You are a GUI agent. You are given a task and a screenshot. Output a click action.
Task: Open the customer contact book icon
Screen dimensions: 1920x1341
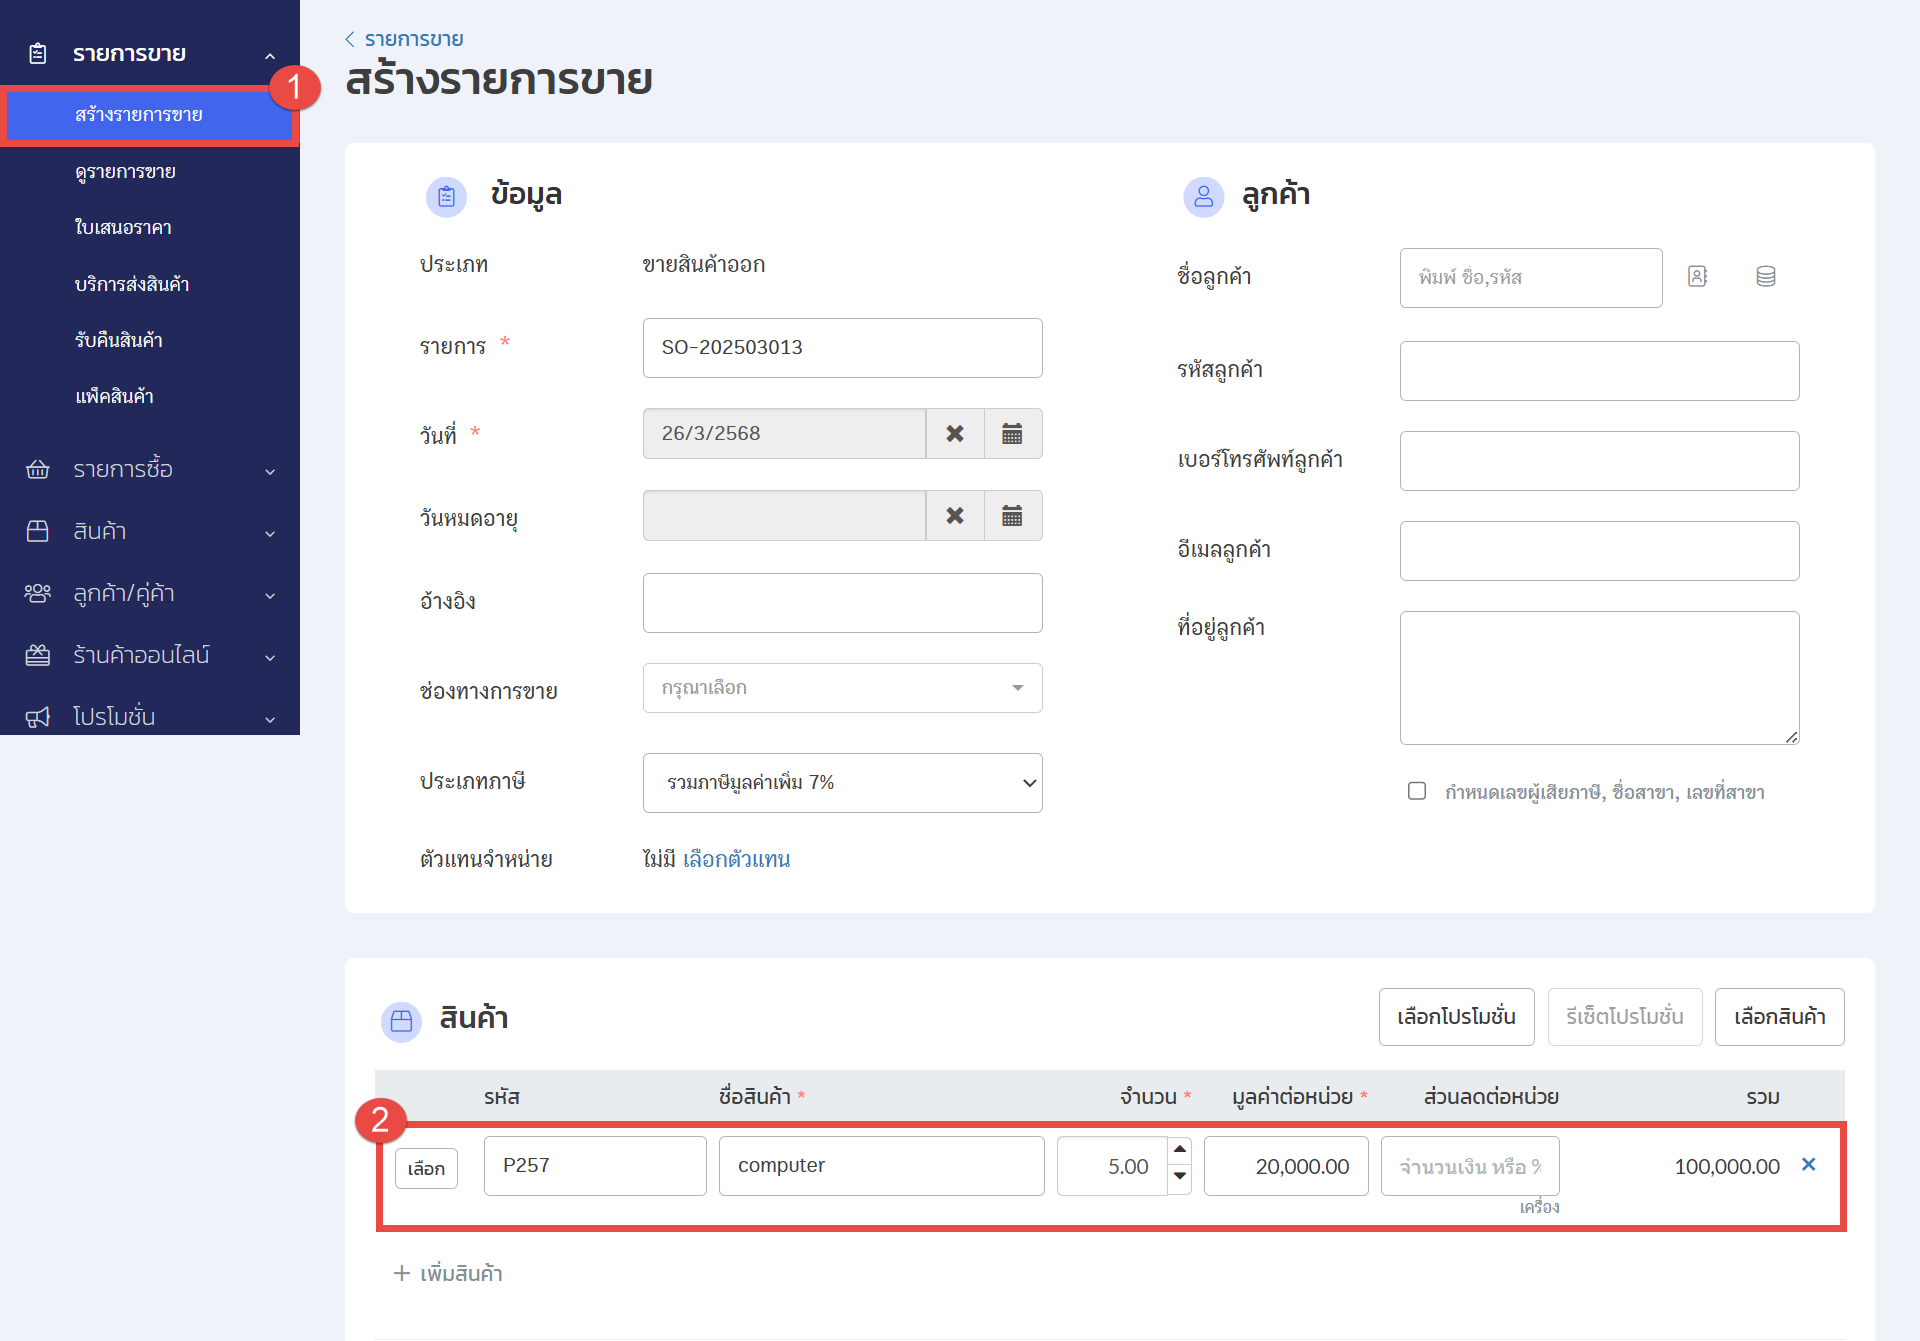pyautogui.click(x=1697, y=276)
